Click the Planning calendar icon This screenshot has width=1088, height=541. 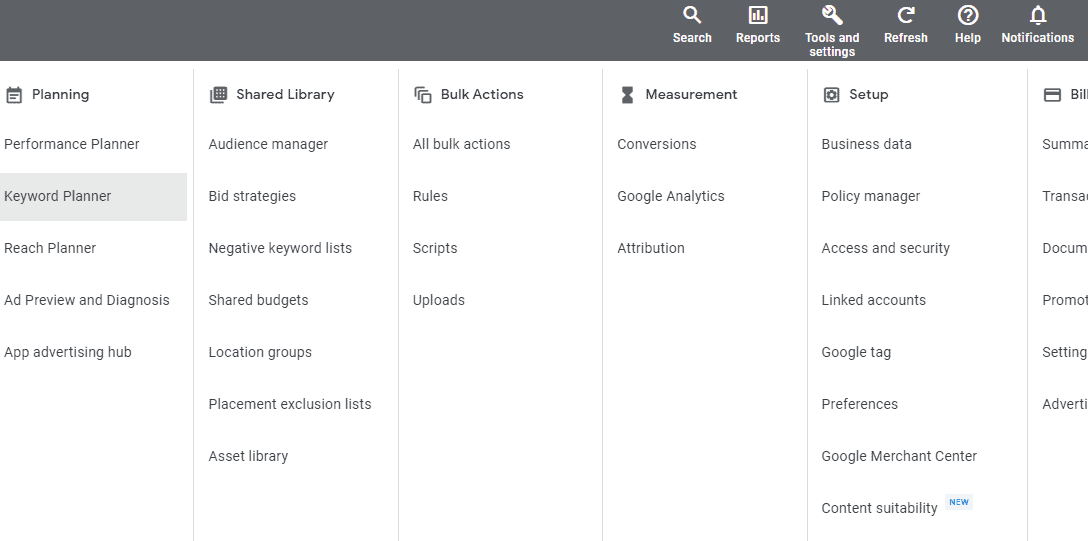14,95
